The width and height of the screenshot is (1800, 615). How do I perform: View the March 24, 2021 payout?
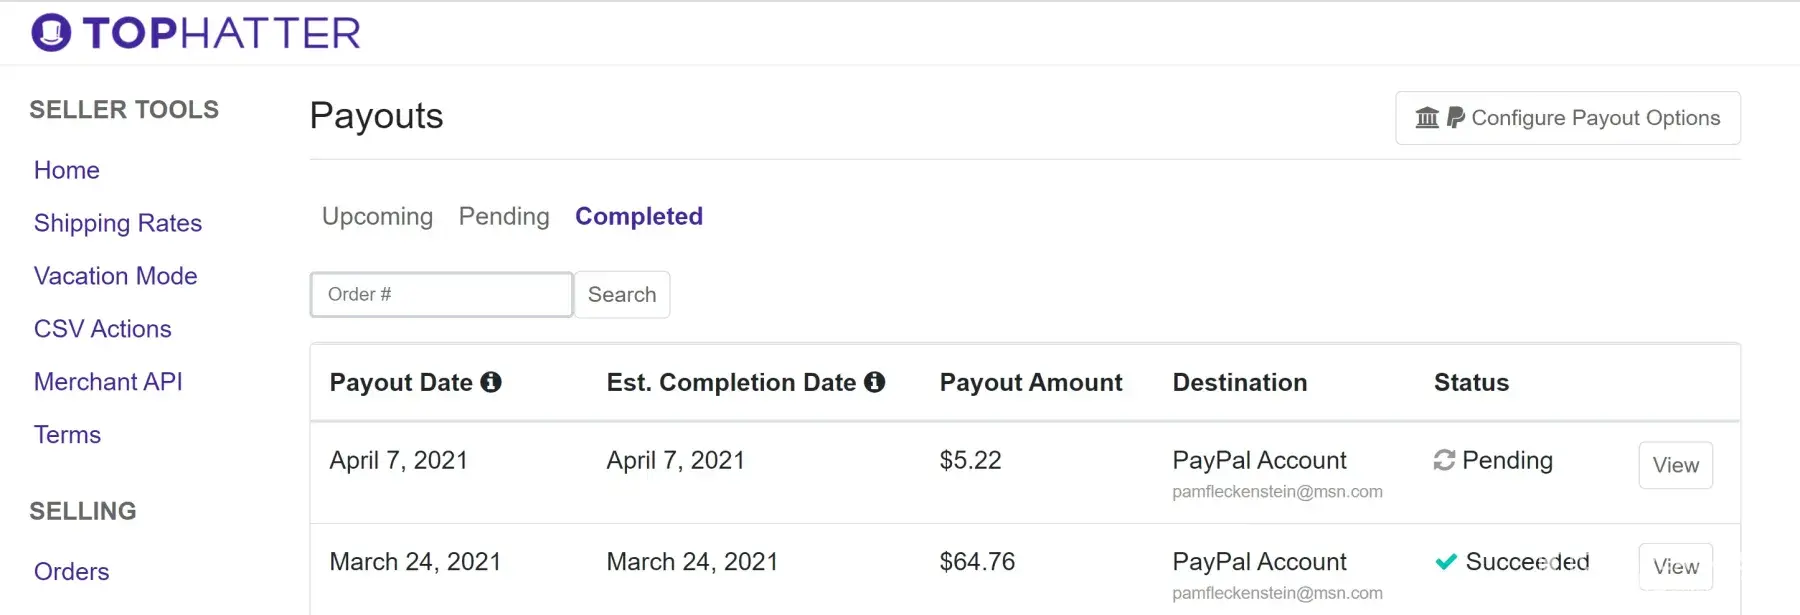point(1675,567)
